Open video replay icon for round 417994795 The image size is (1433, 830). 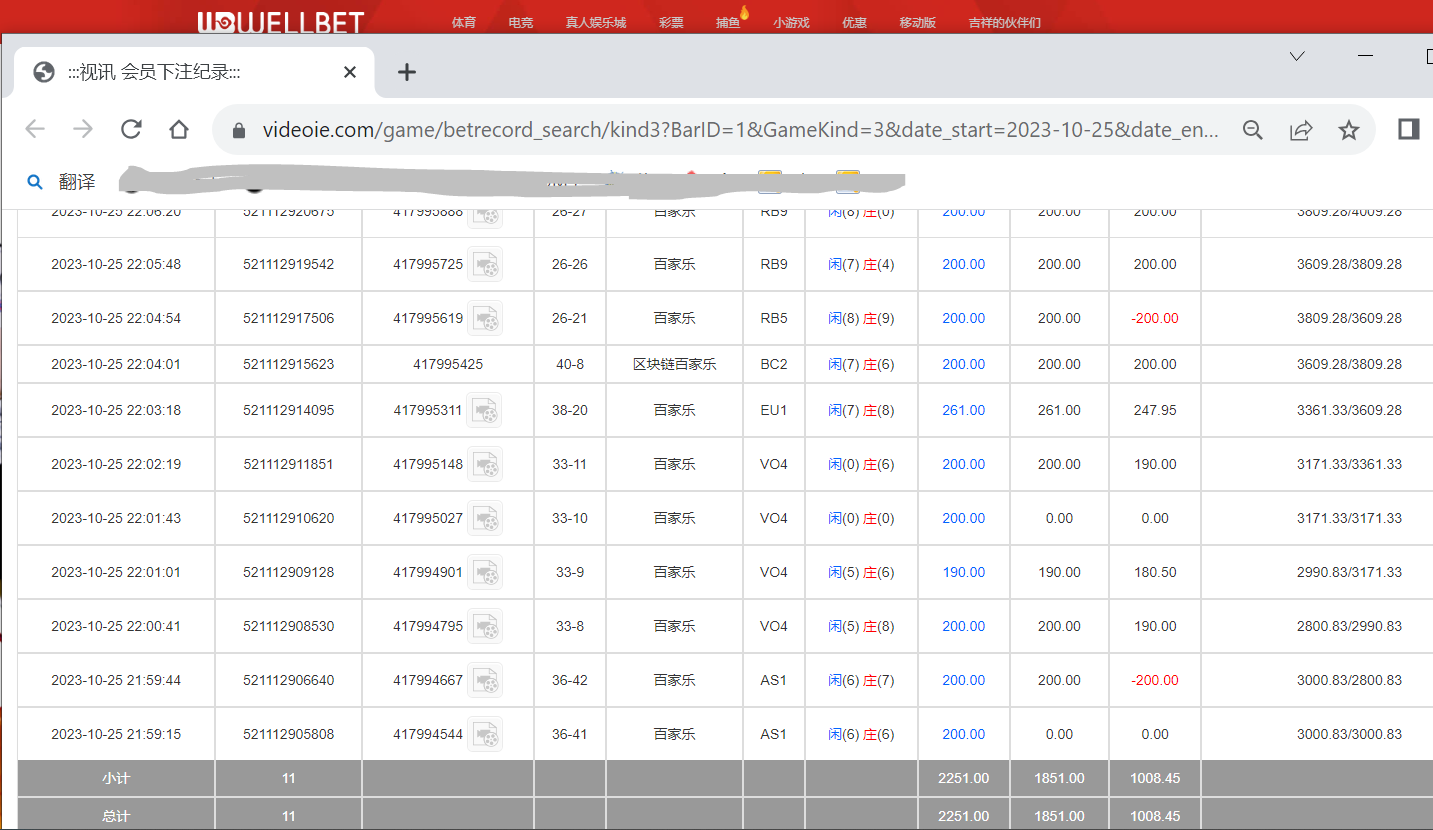(x=485, y=626)
